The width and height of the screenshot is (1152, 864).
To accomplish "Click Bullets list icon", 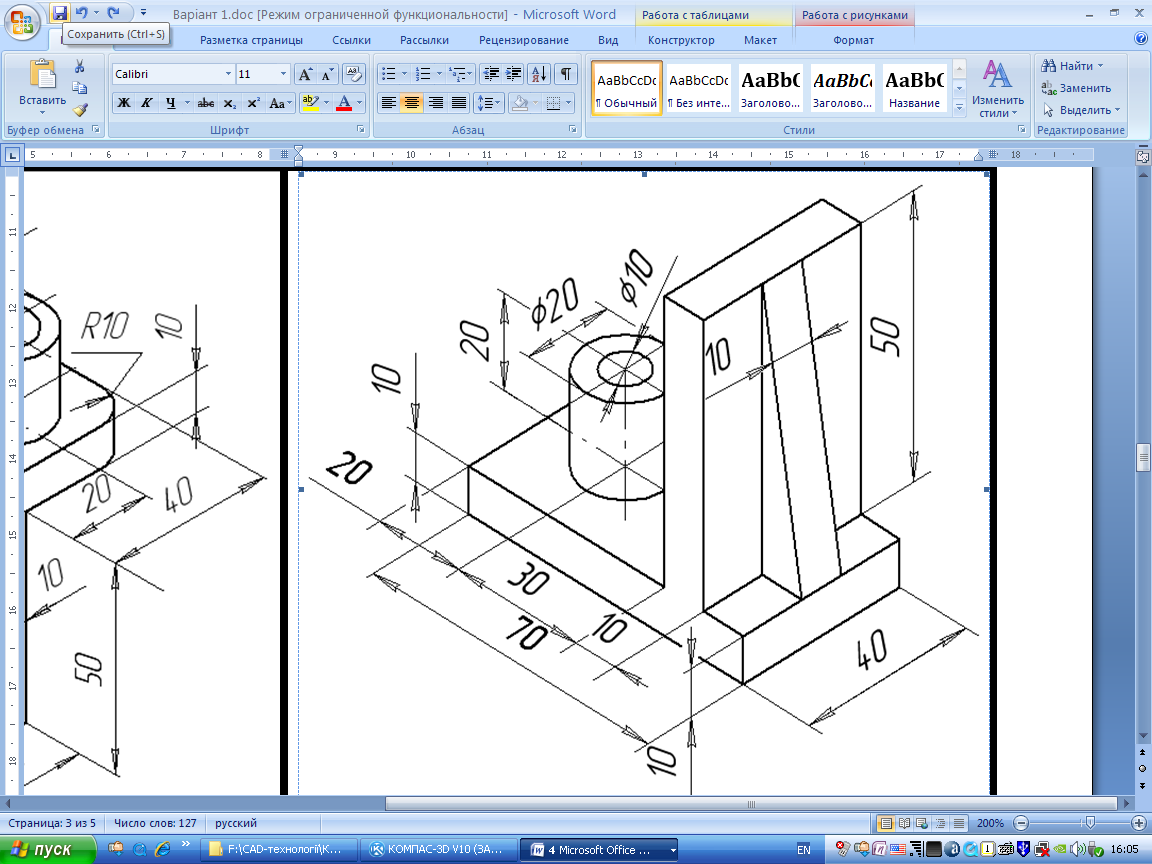I will click(389, 74).
